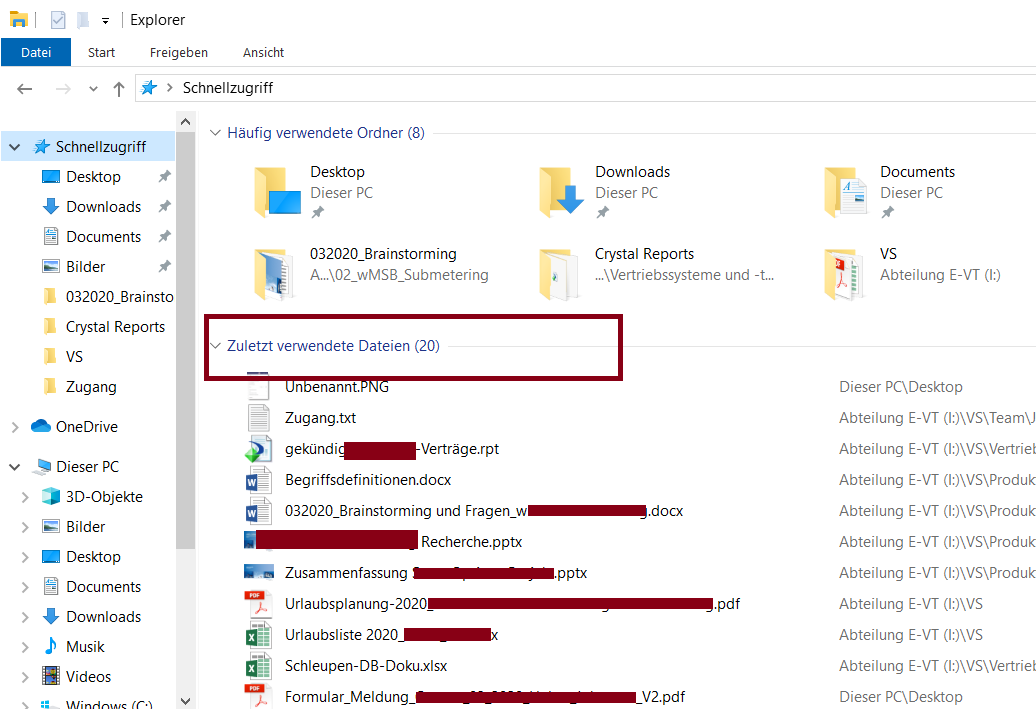Expand the 3D-Objekte tree node
The height and width of the screenshot is (709, 1036).
click(x=25, y=497)
